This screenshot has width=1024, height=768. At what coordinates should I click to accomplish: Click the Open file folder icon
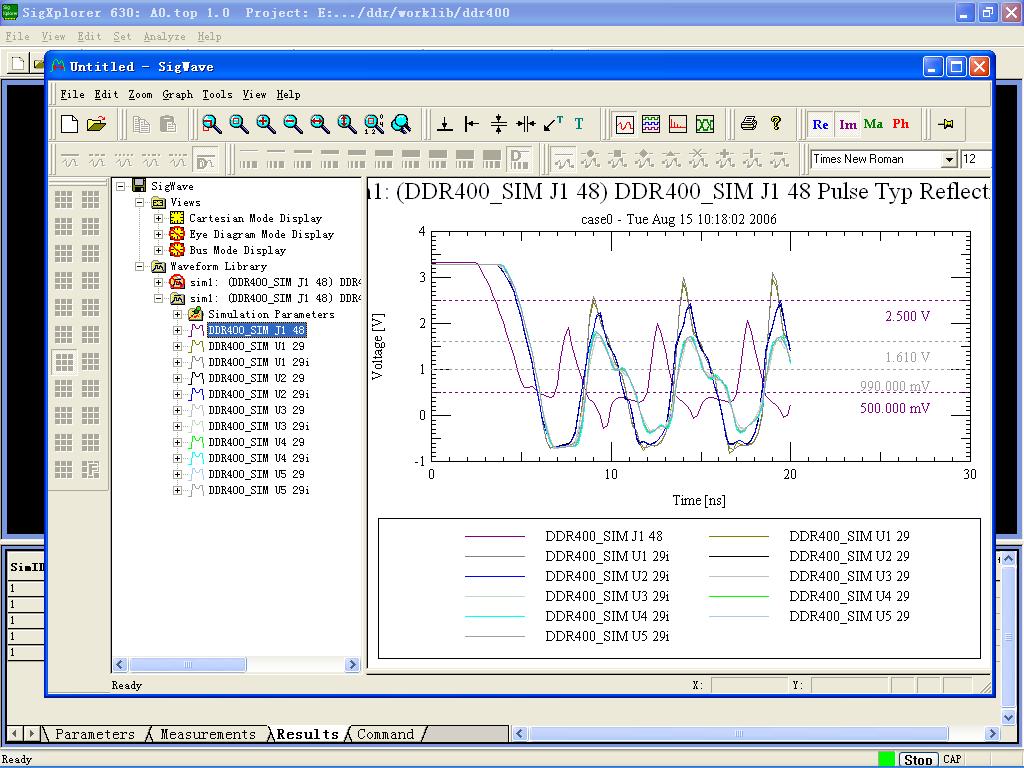(x=96, y=124)
